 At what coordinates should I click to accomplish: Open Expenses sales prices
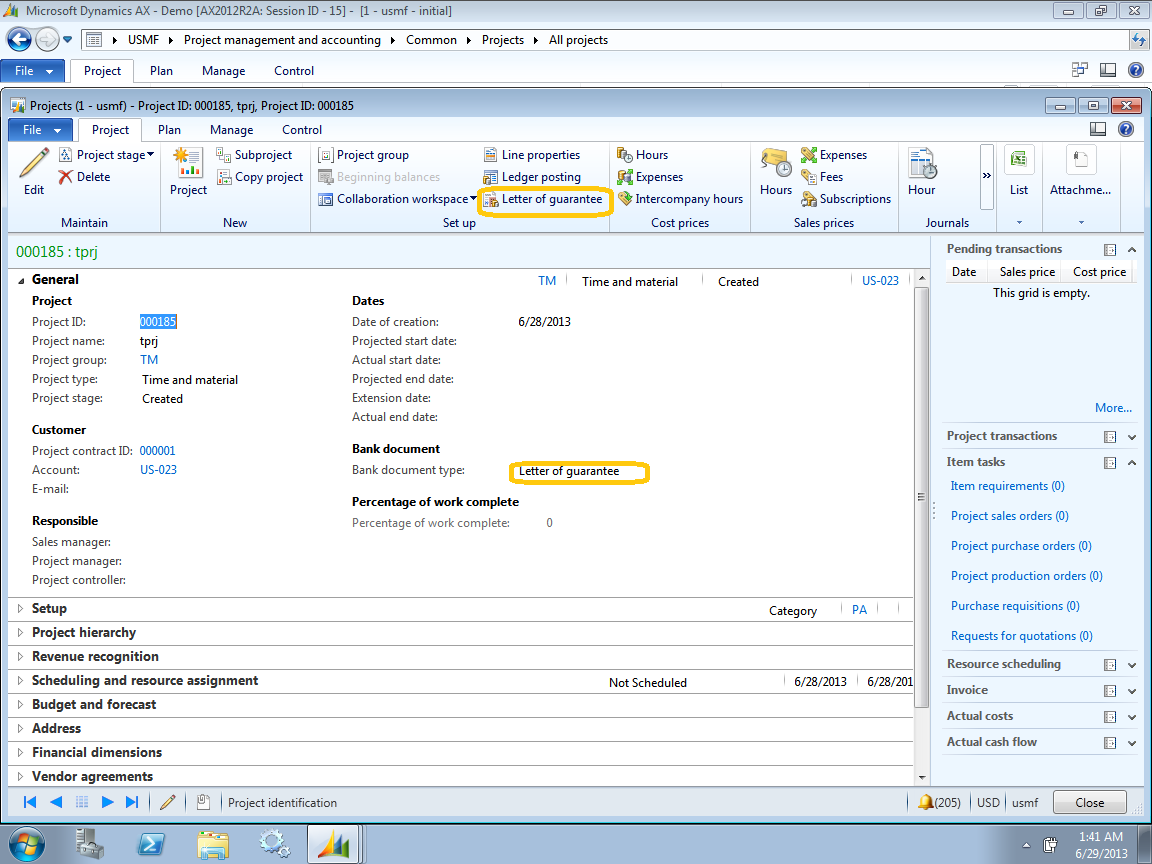[x=834, y=155]
